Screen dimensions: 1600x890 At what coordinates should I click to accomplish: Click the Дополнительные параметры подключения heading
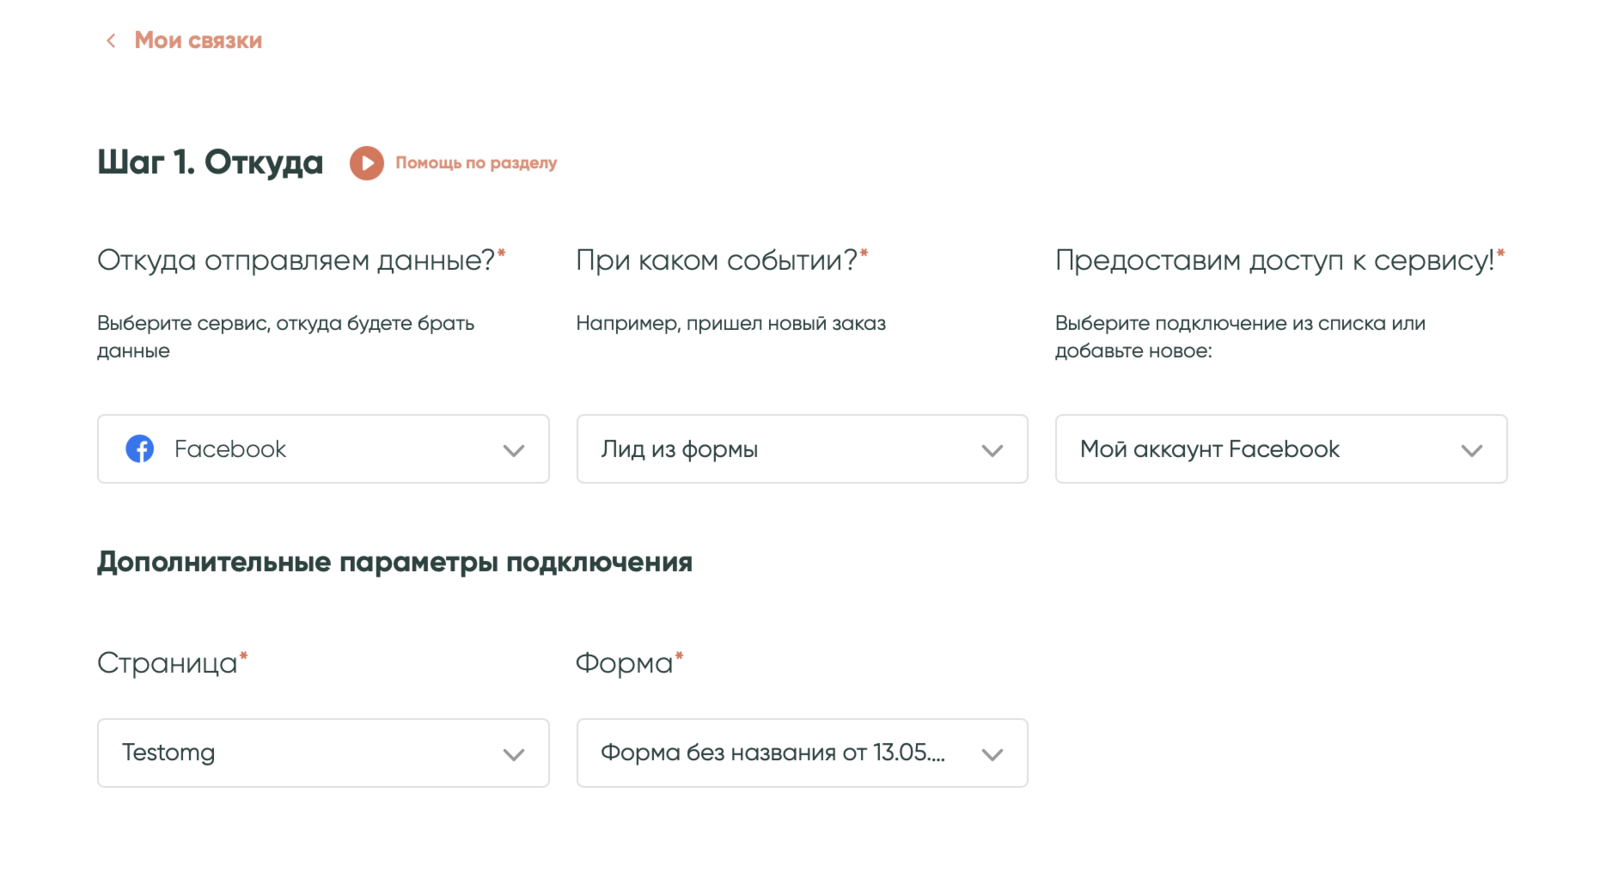[x=394, y=562]
